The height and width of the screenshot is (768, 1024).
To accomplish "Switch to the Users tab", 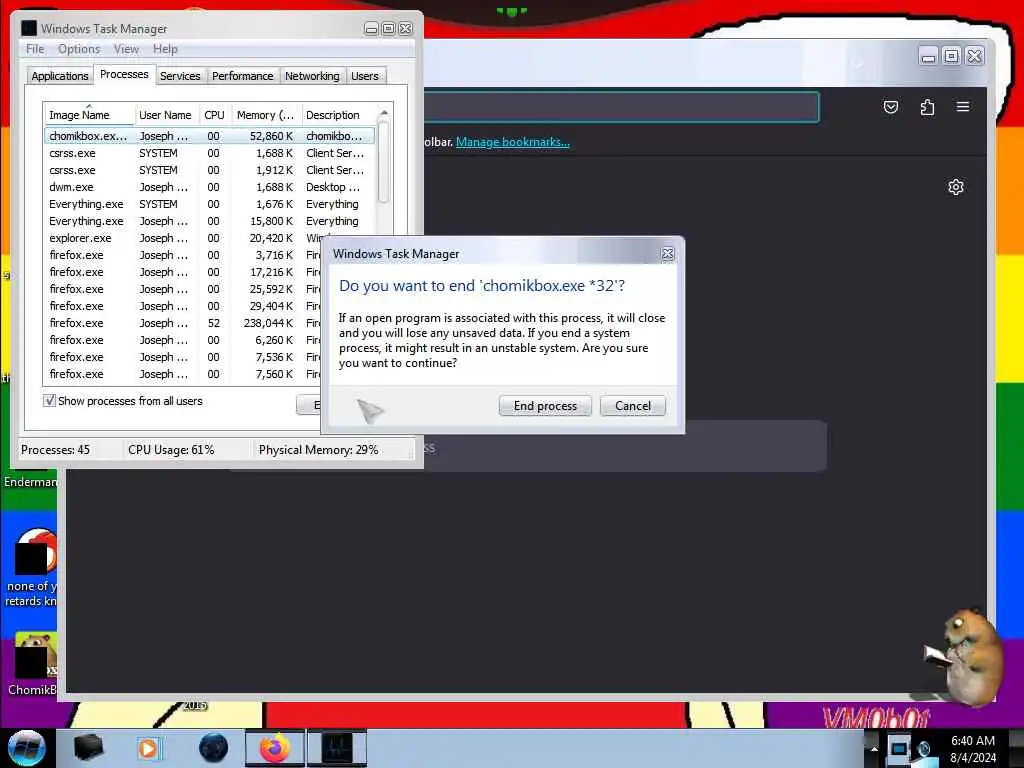I will coord(364,76).
